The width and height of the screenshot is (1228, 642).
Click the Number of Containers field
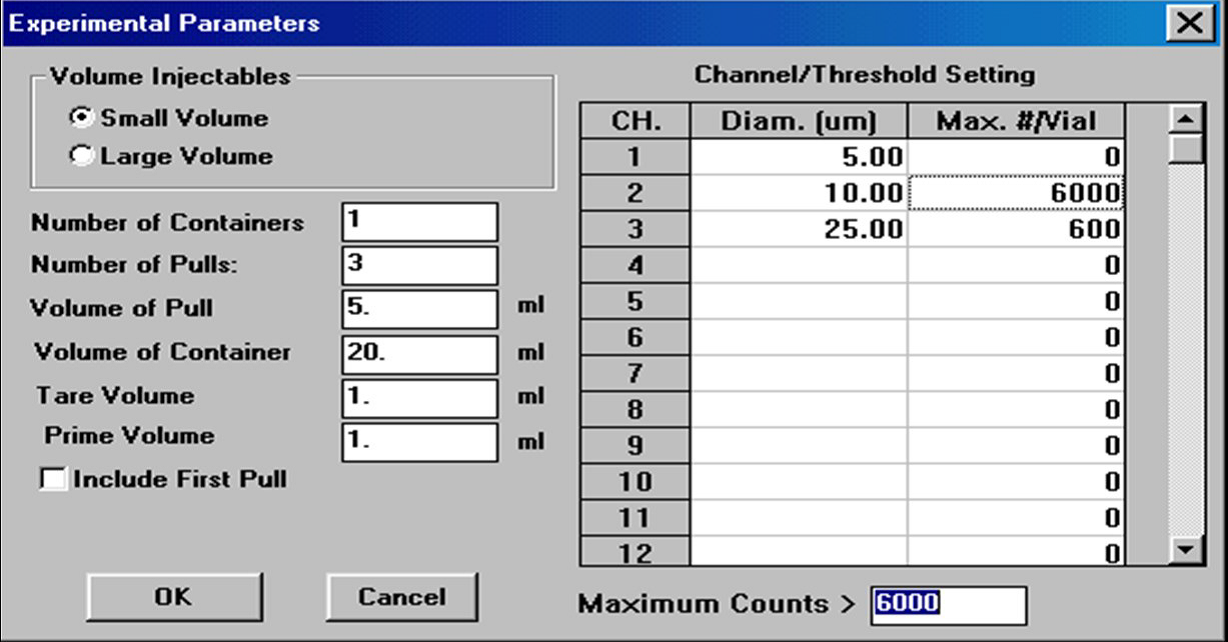(419, 222)
